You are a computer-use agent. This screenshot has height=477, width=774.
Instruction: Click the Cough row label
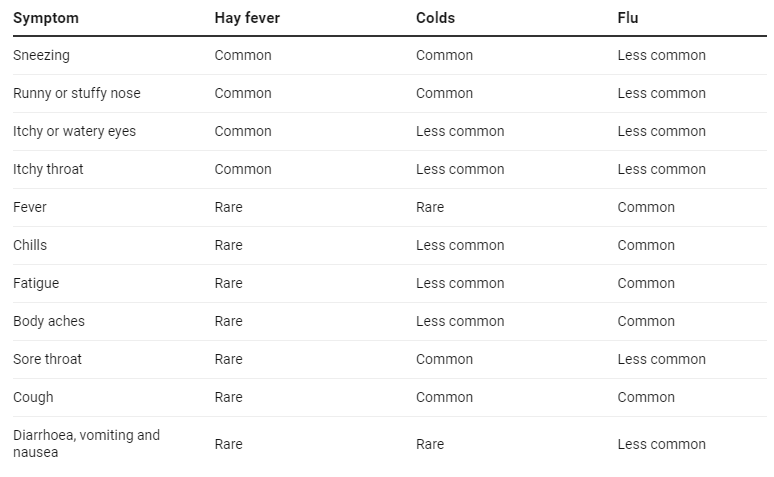coord(33,398)
